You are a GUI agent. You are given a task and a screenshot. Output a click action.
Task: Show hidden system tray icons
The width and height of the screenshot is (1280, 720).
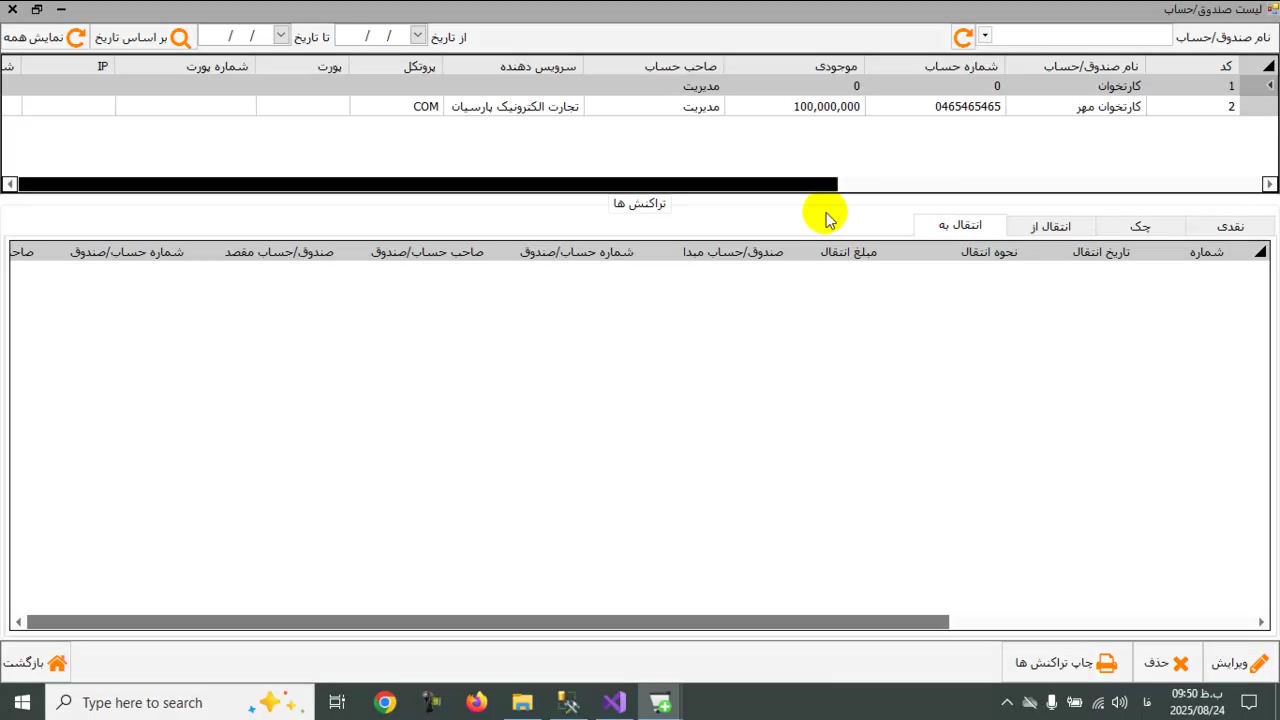[x=1007, y=702]
